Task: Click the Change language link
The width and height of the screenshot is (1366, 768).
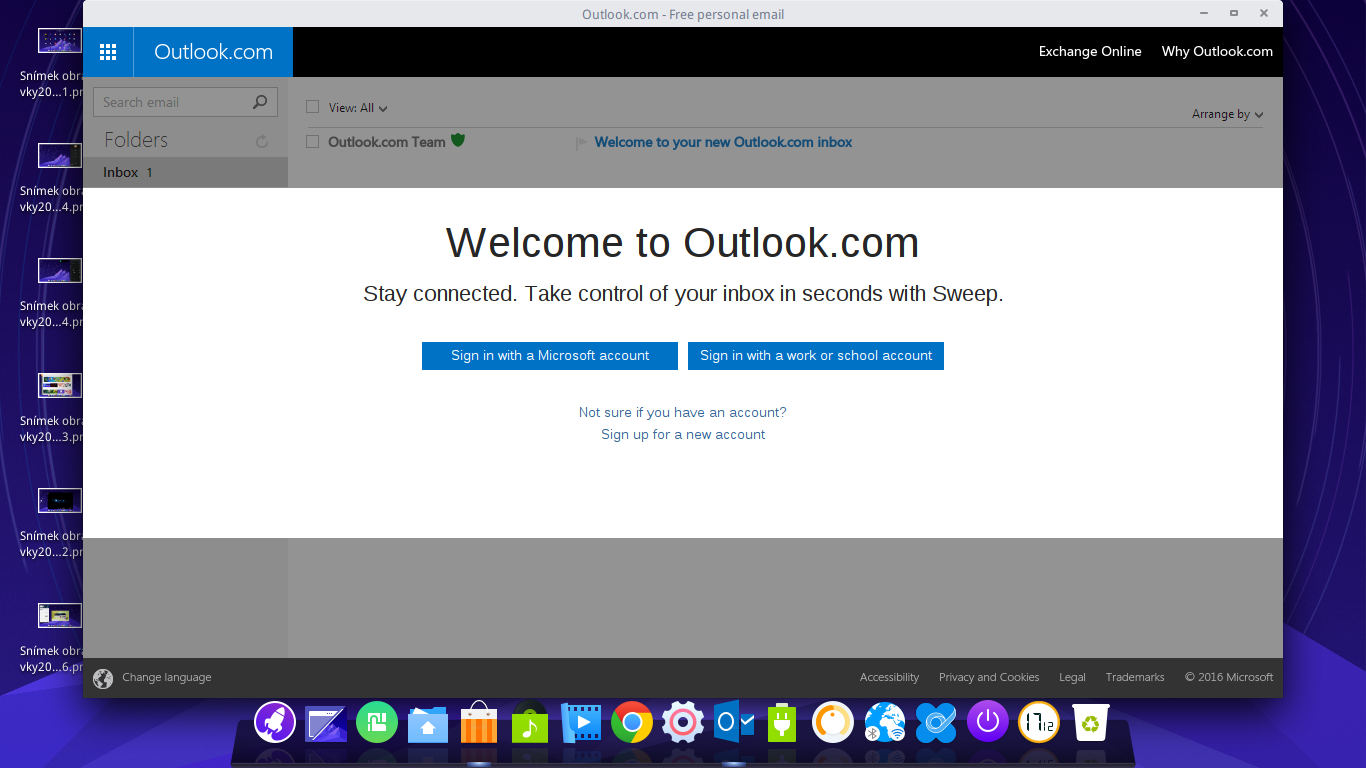Action: coord(167,677)
